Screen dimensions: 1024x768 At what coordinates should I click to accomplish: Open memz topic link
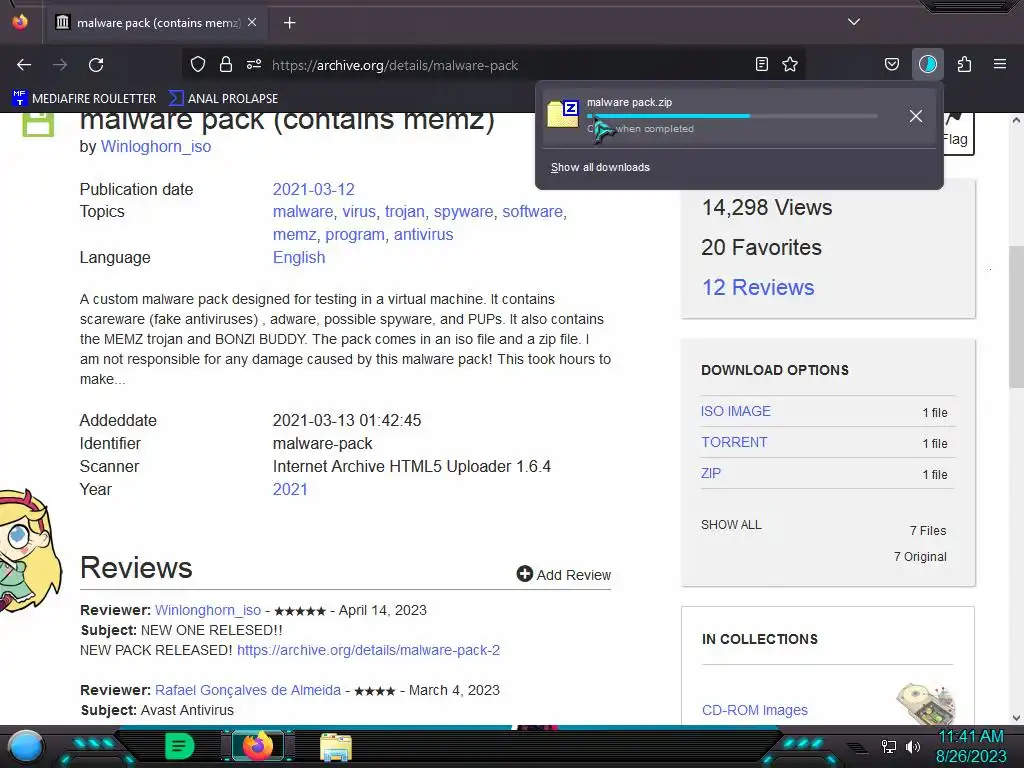(x=295, y=234)
